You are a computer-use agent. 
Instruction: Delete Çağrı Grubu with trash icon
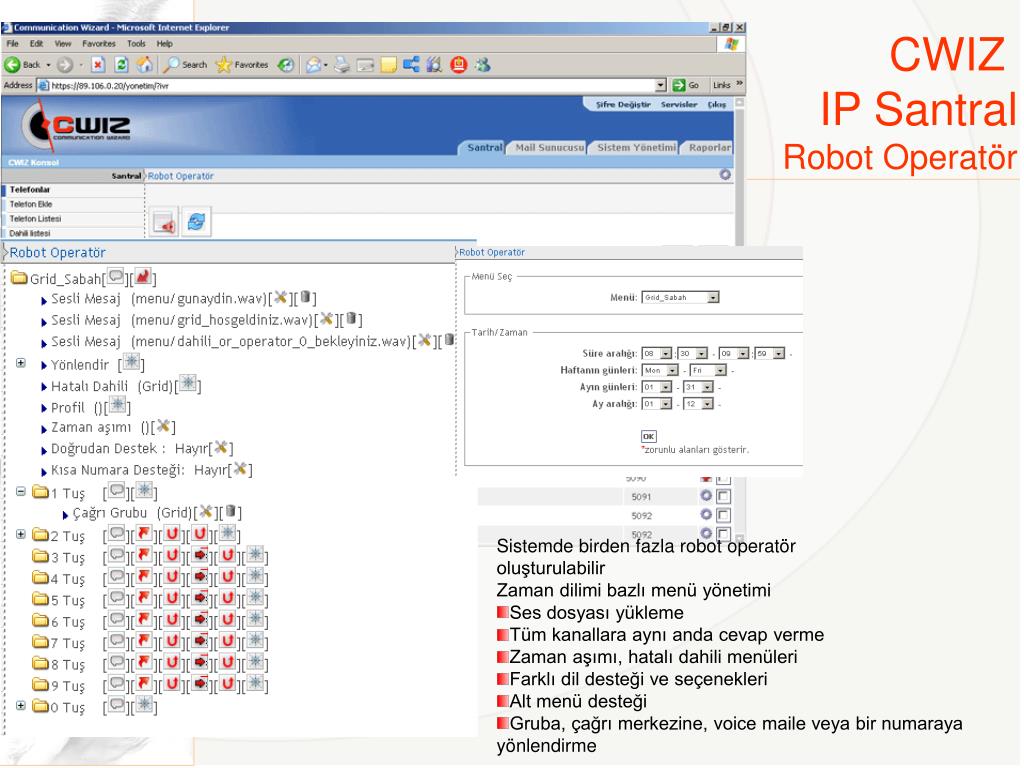(231, 511)
